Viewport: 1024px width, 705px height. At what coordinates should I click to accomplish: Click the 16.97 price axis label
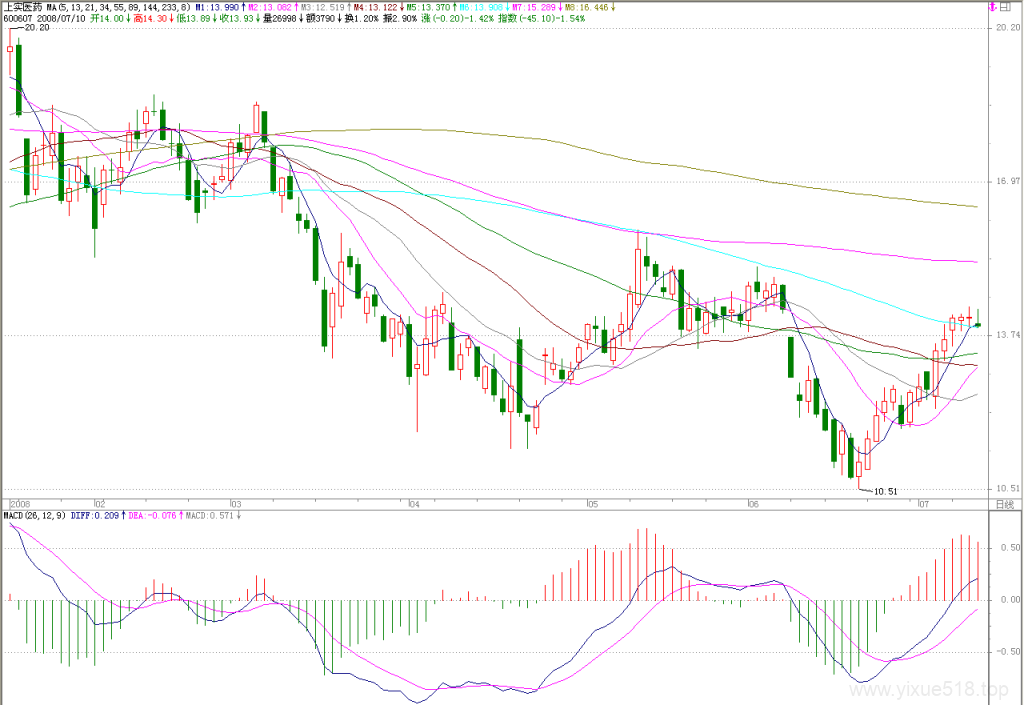1008,181
